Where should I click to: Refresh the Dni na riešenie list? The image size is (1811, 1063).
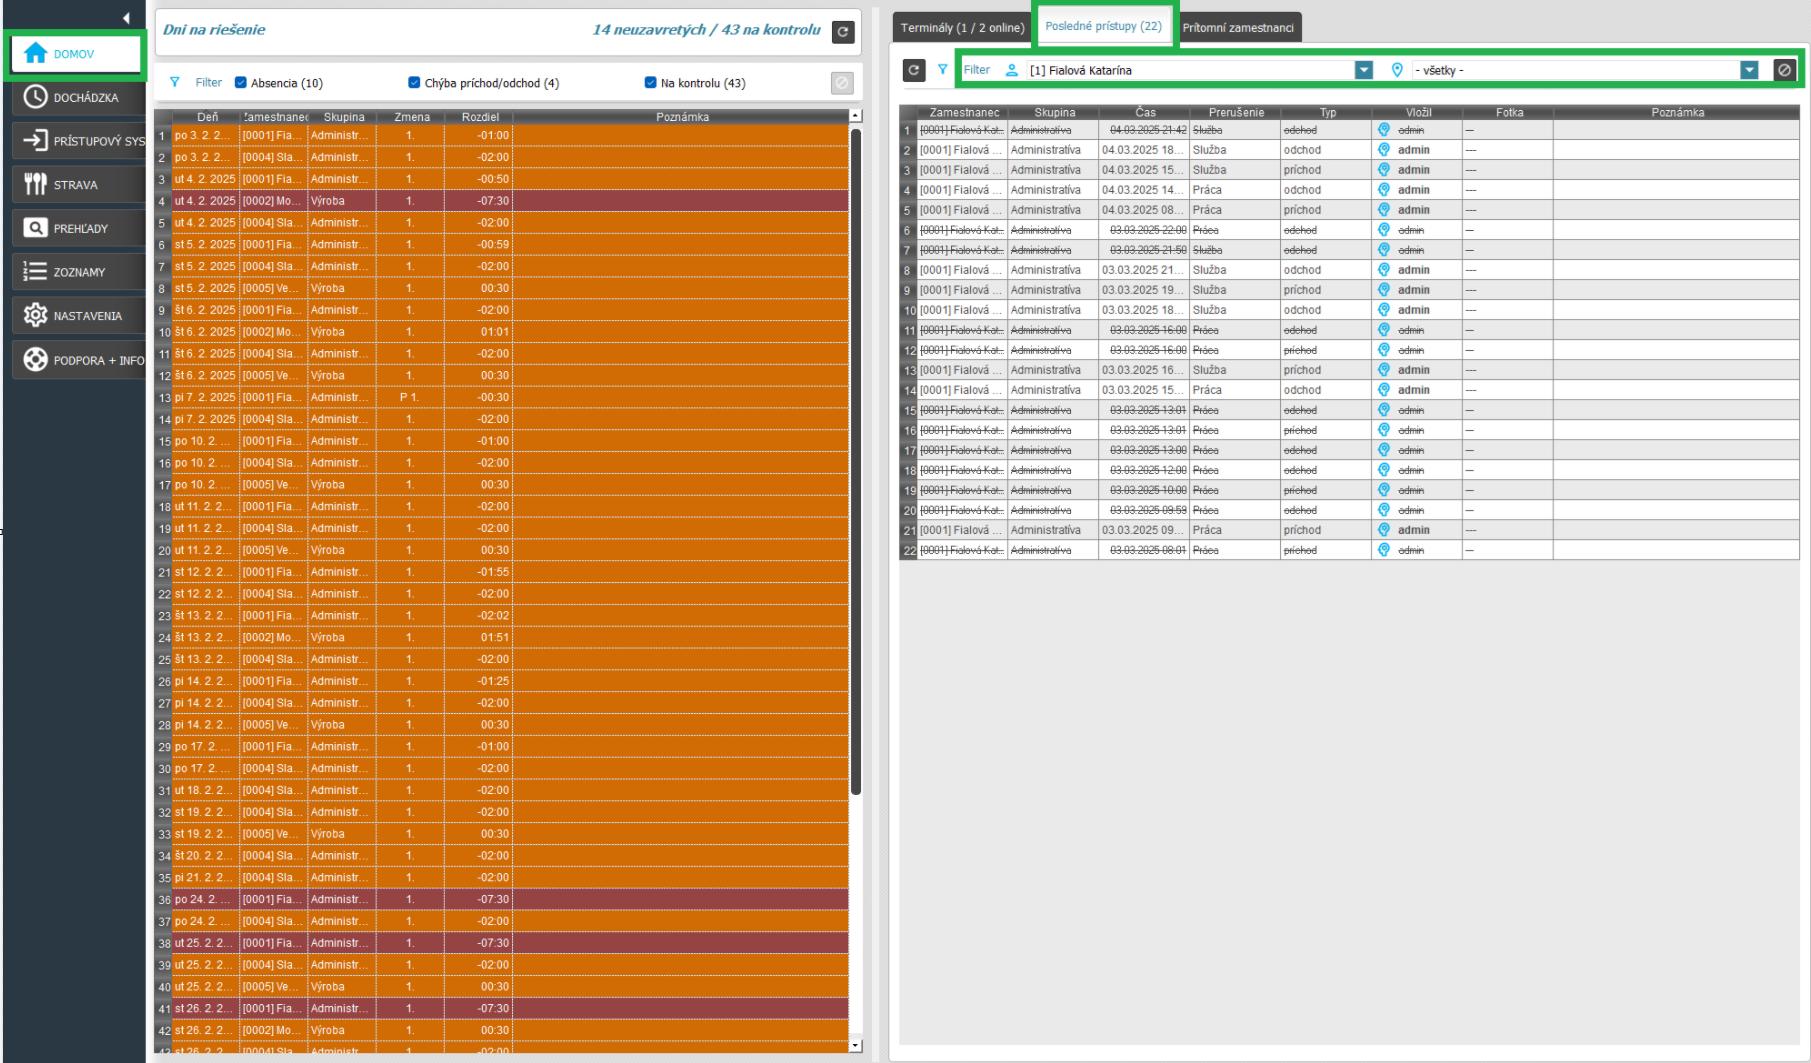coord(843,33)
